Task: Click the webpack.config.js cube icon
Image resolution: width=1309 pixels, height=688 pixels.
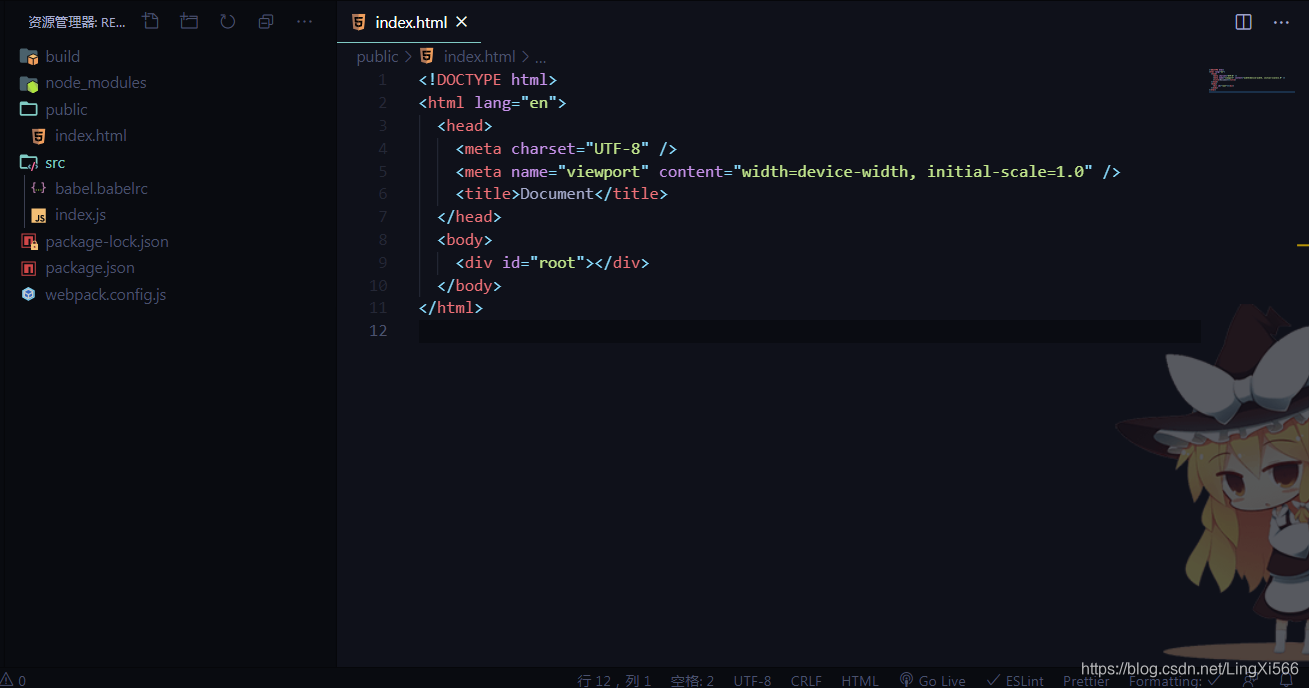Action: pyautogui.click(x=28, y=294)
